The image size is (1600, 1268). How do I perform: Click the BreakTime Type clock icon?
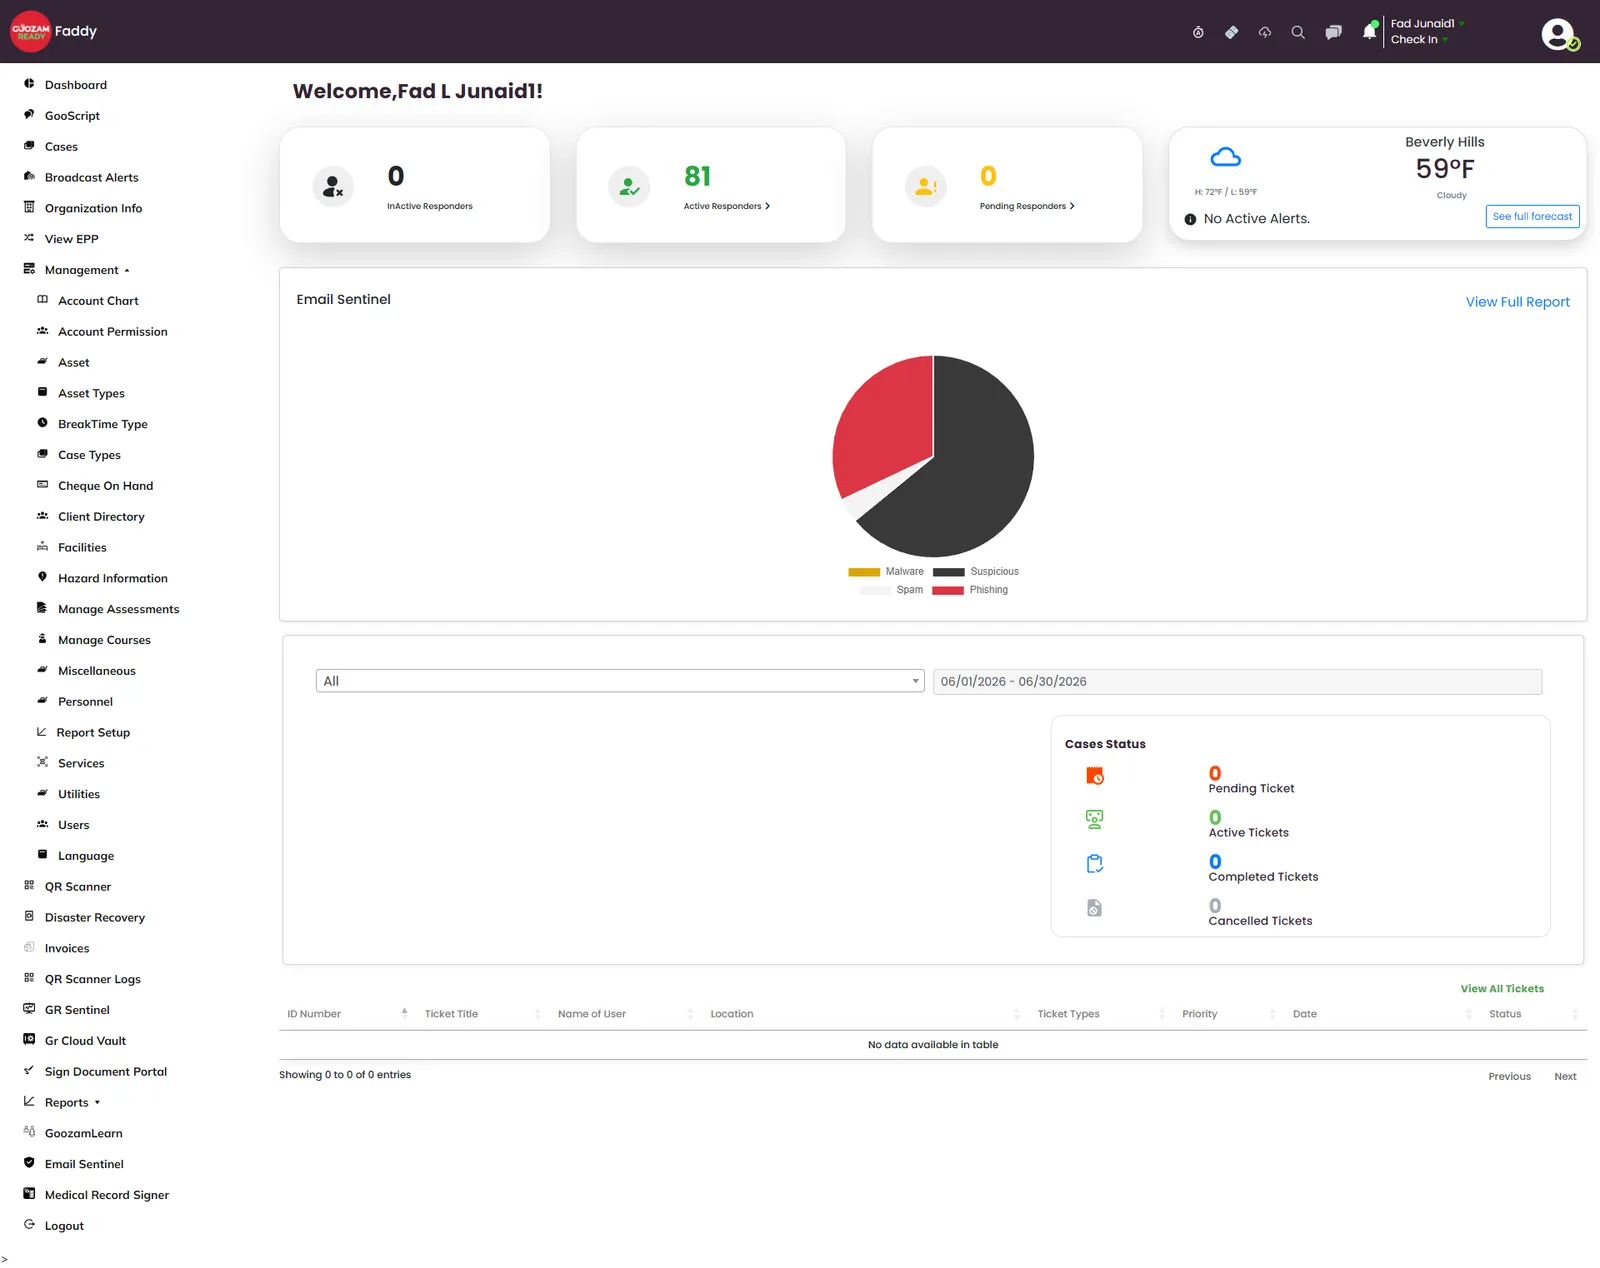(x=42, y=423)
